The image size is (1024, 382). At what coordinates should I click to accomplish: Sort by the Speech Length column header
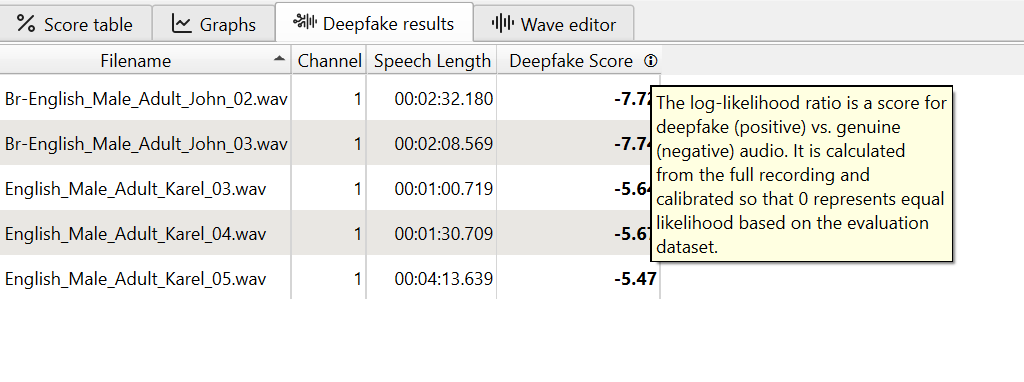point(432,61)
